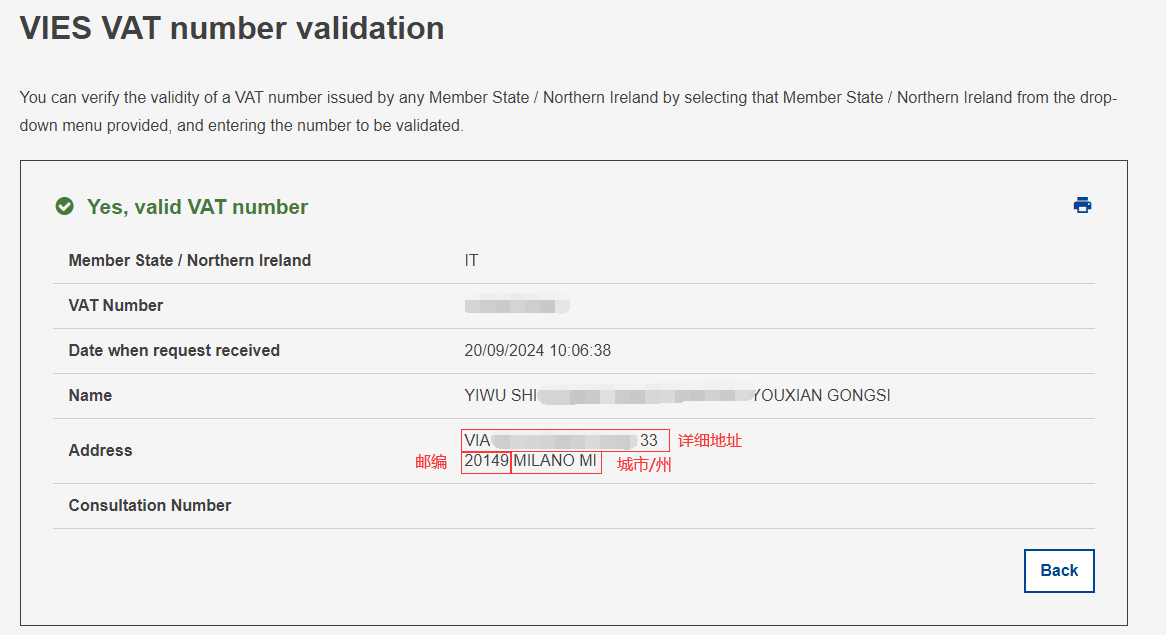Click the printer icon to print results
The height and width of the screenshot is (635, 1166).
tap(1082, 205)
